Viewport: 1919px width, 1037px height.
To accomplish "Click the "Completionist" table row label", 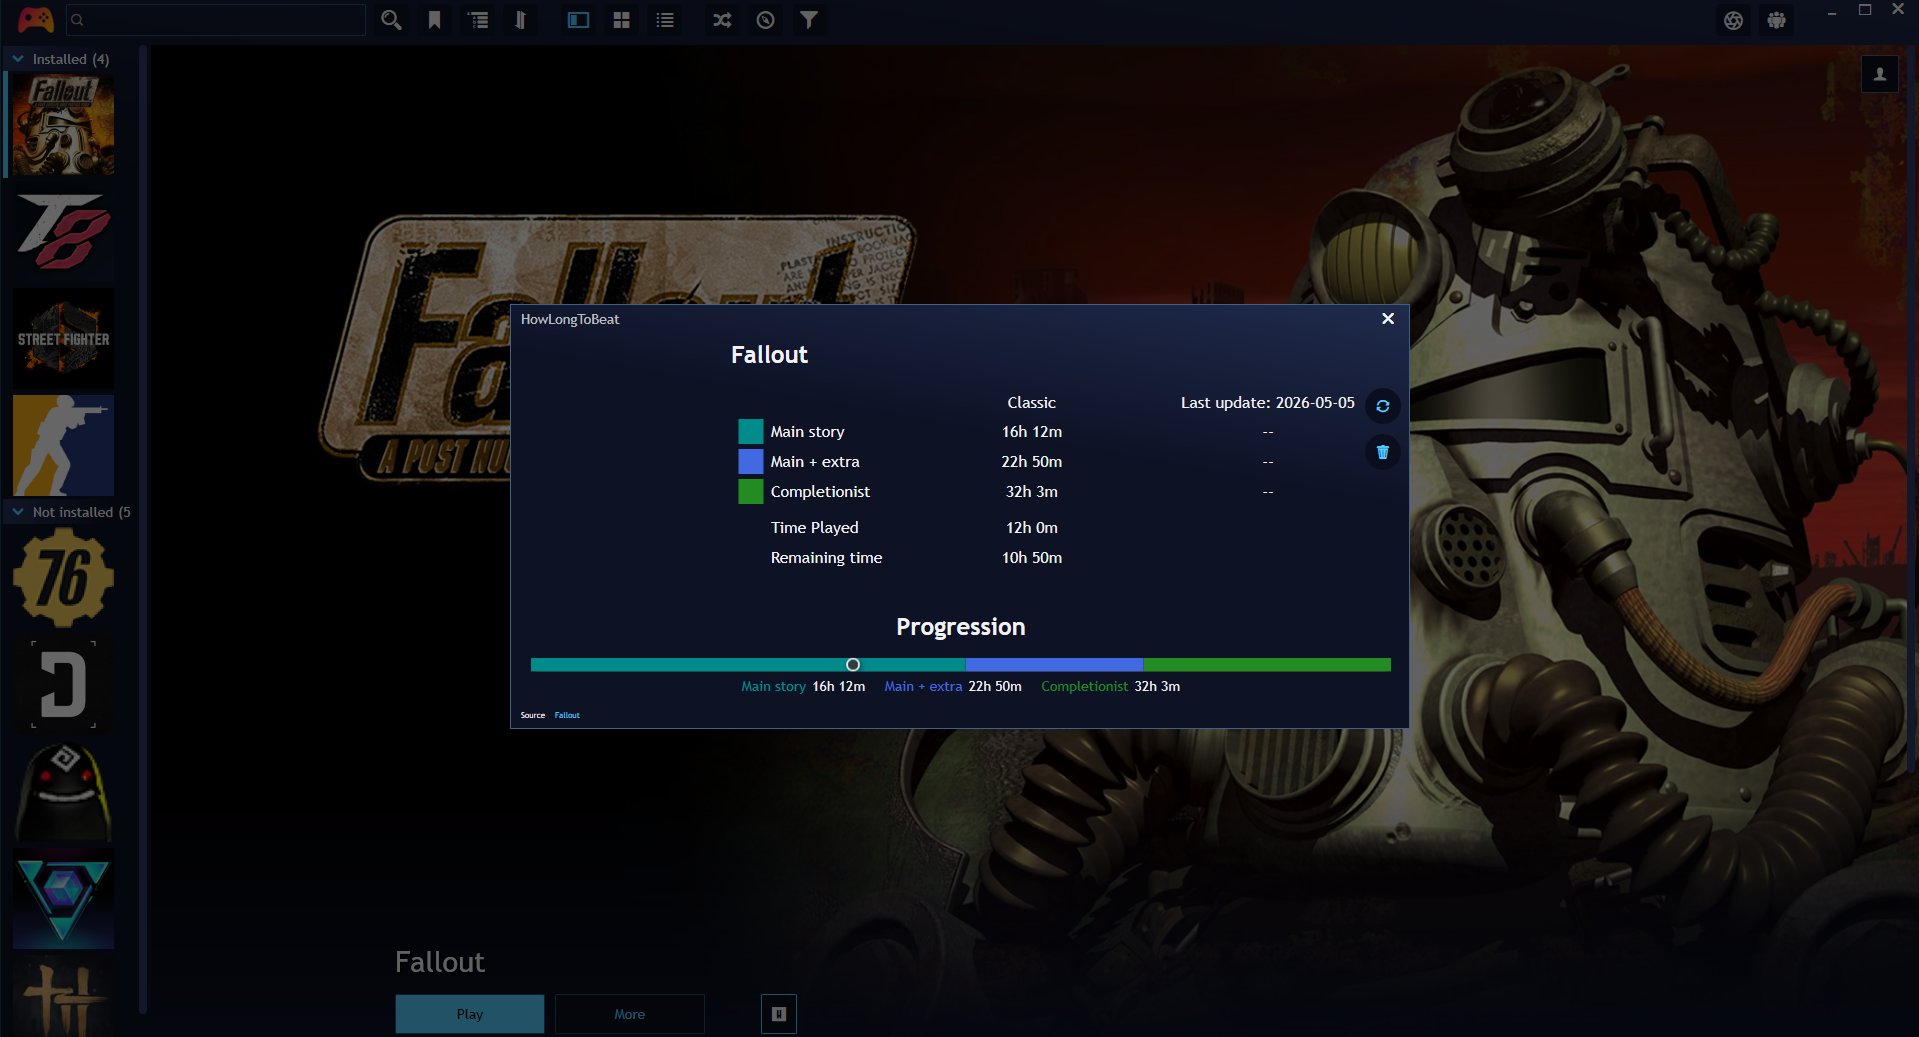I will [x=820, y=492].
